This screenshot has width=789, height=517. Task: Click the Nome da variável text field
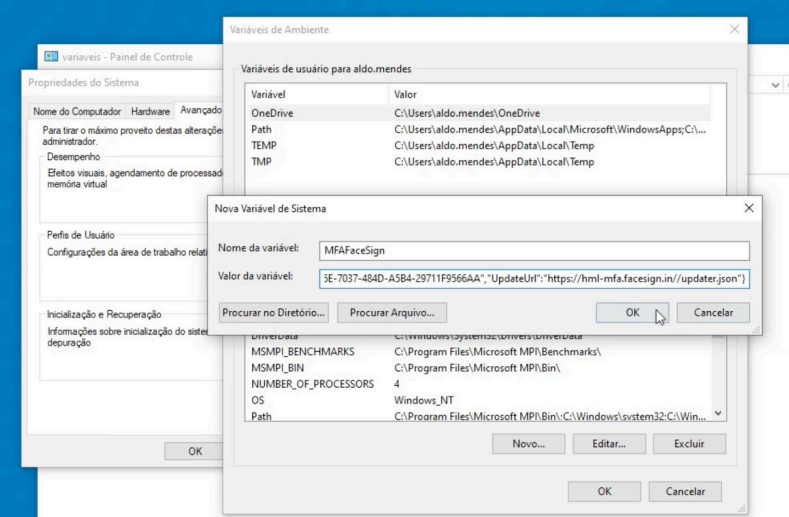coord(534,251)
